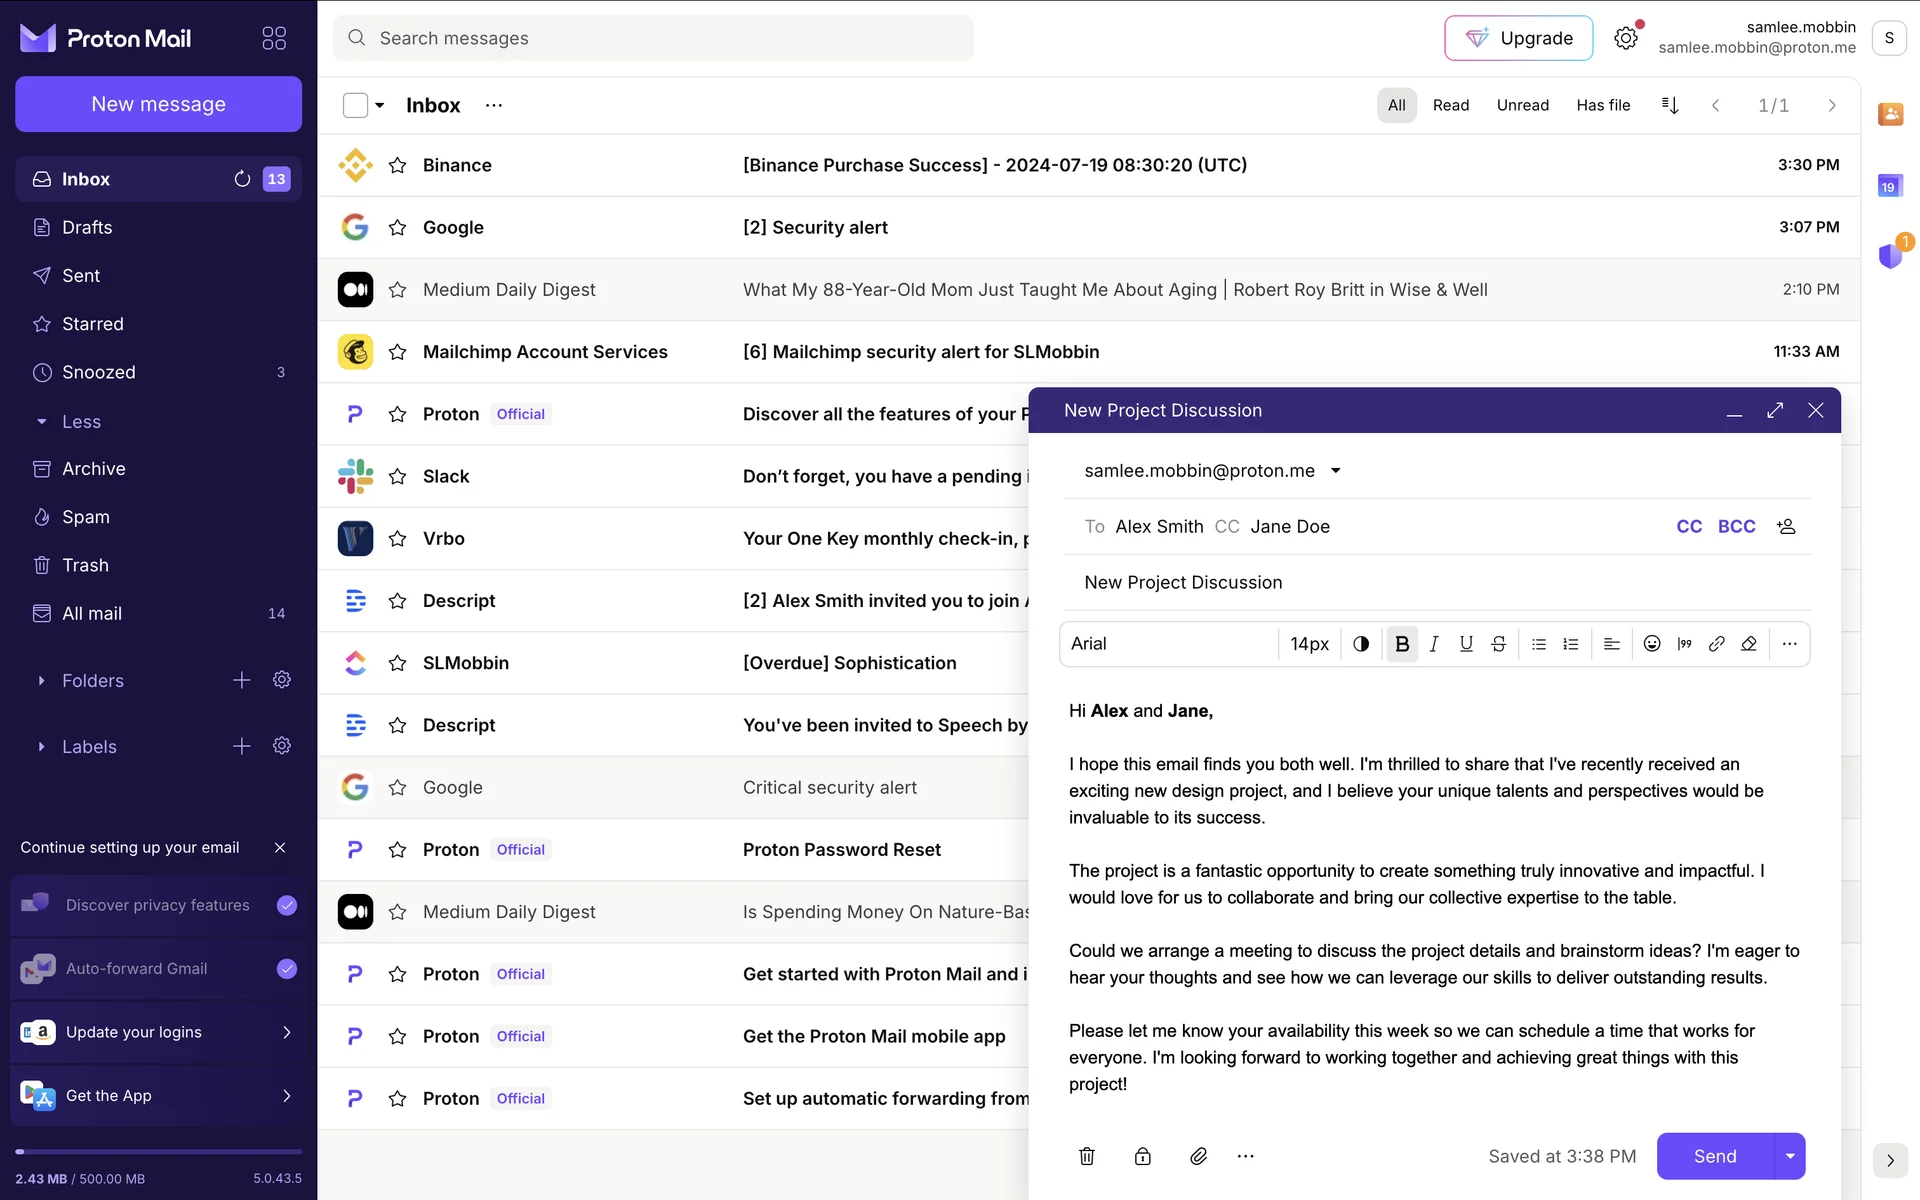Open the Send options dropdown arrow
The height and width of the screenshot is (1200, 1920).
coord(1790,1156)
